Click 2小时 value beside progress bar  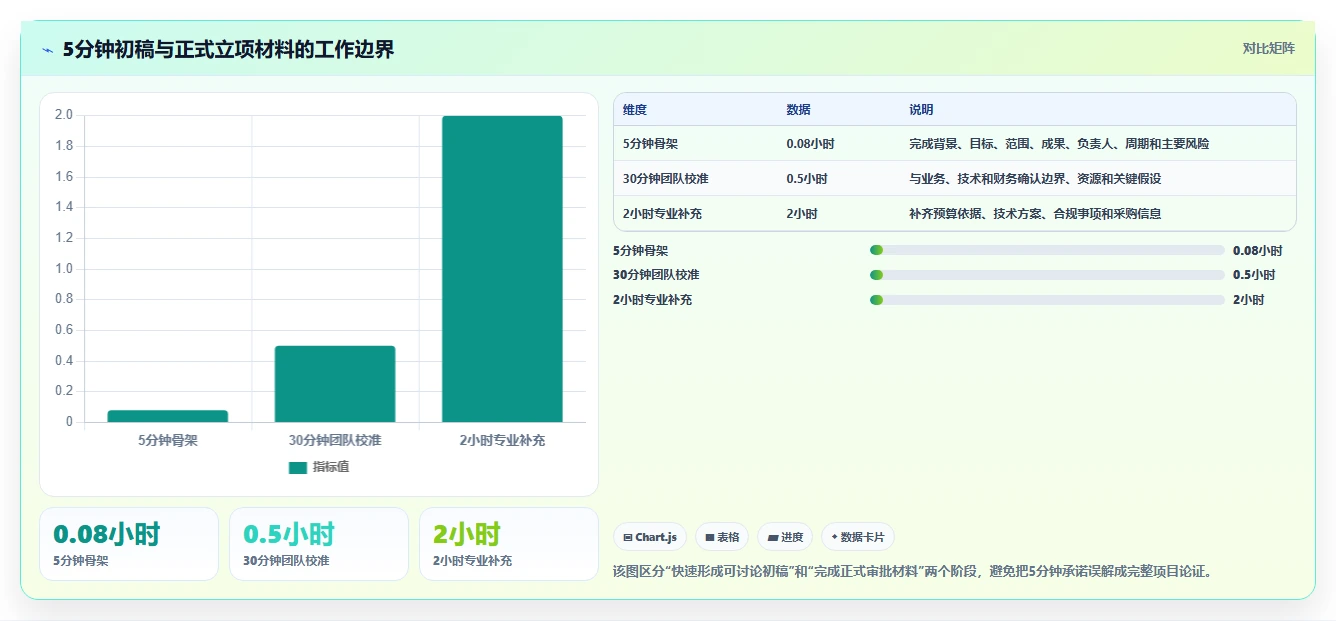click(x=1248, y=300)
